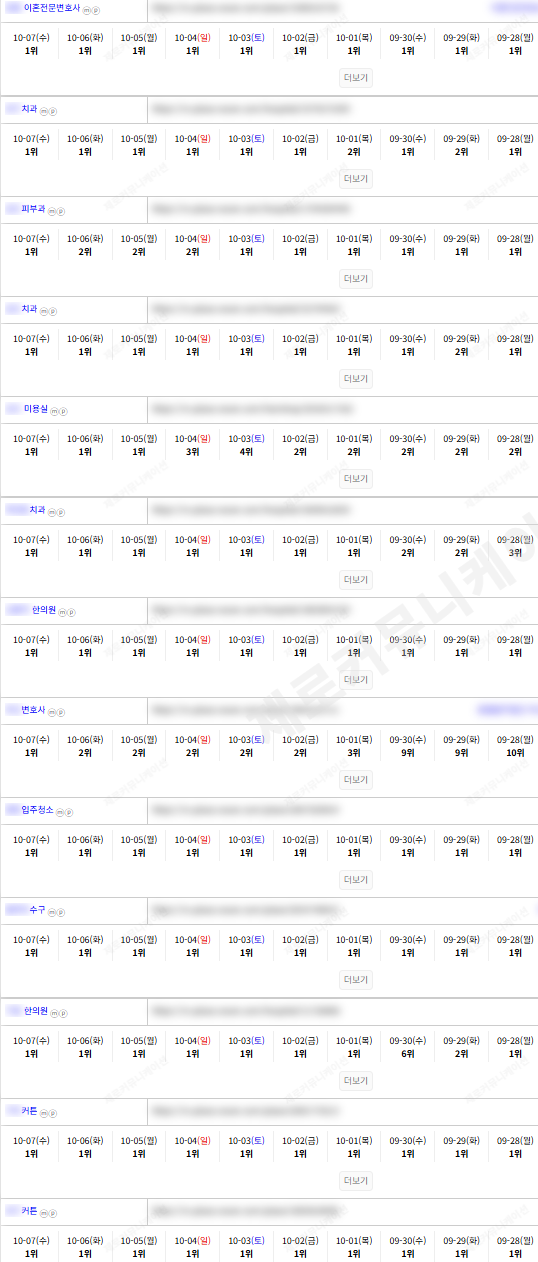Click the p icon of 치과 row containing 3위
This screenshot has height=1262, width=538.
(x=62, y=512)
